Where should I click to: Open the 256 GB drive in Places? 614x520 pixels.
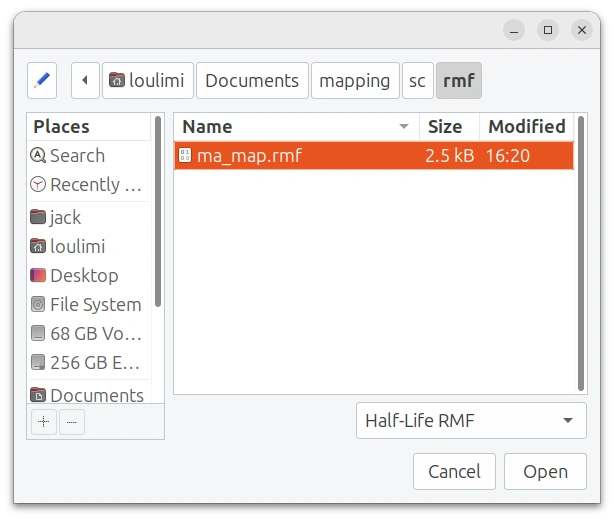tap(89, 363)
